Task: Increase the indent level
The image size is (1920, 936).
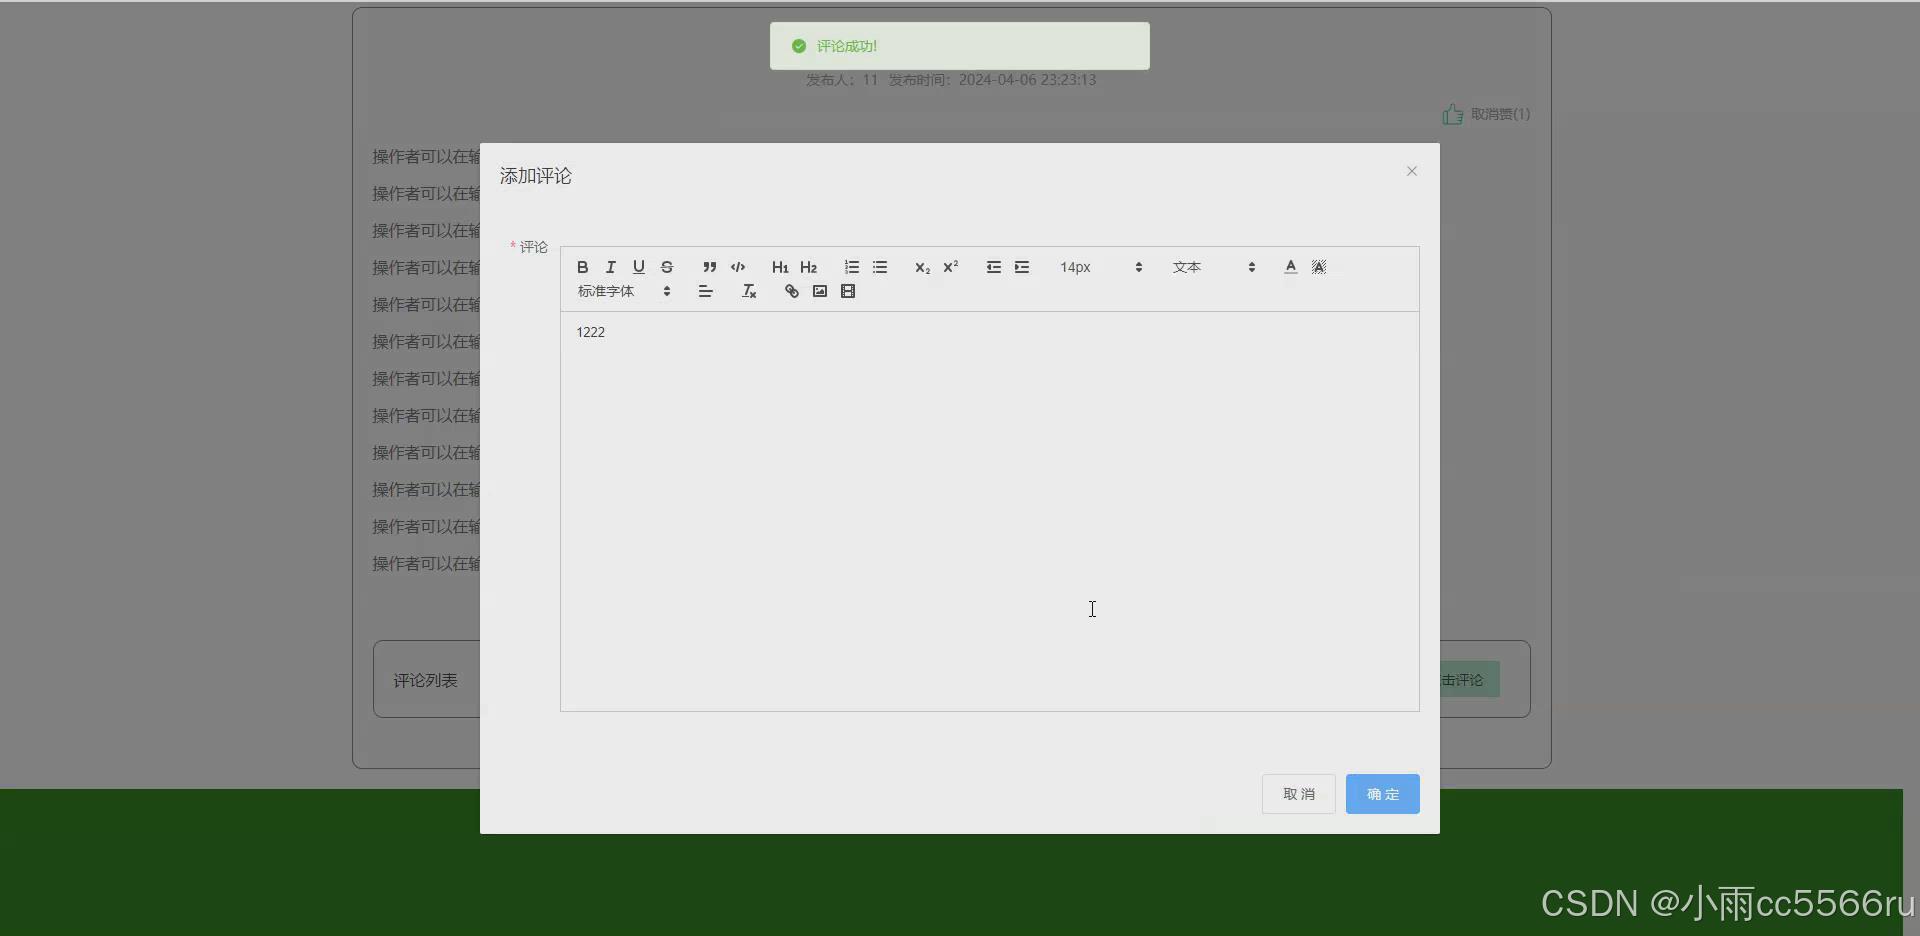Action: coord(1022,267)
